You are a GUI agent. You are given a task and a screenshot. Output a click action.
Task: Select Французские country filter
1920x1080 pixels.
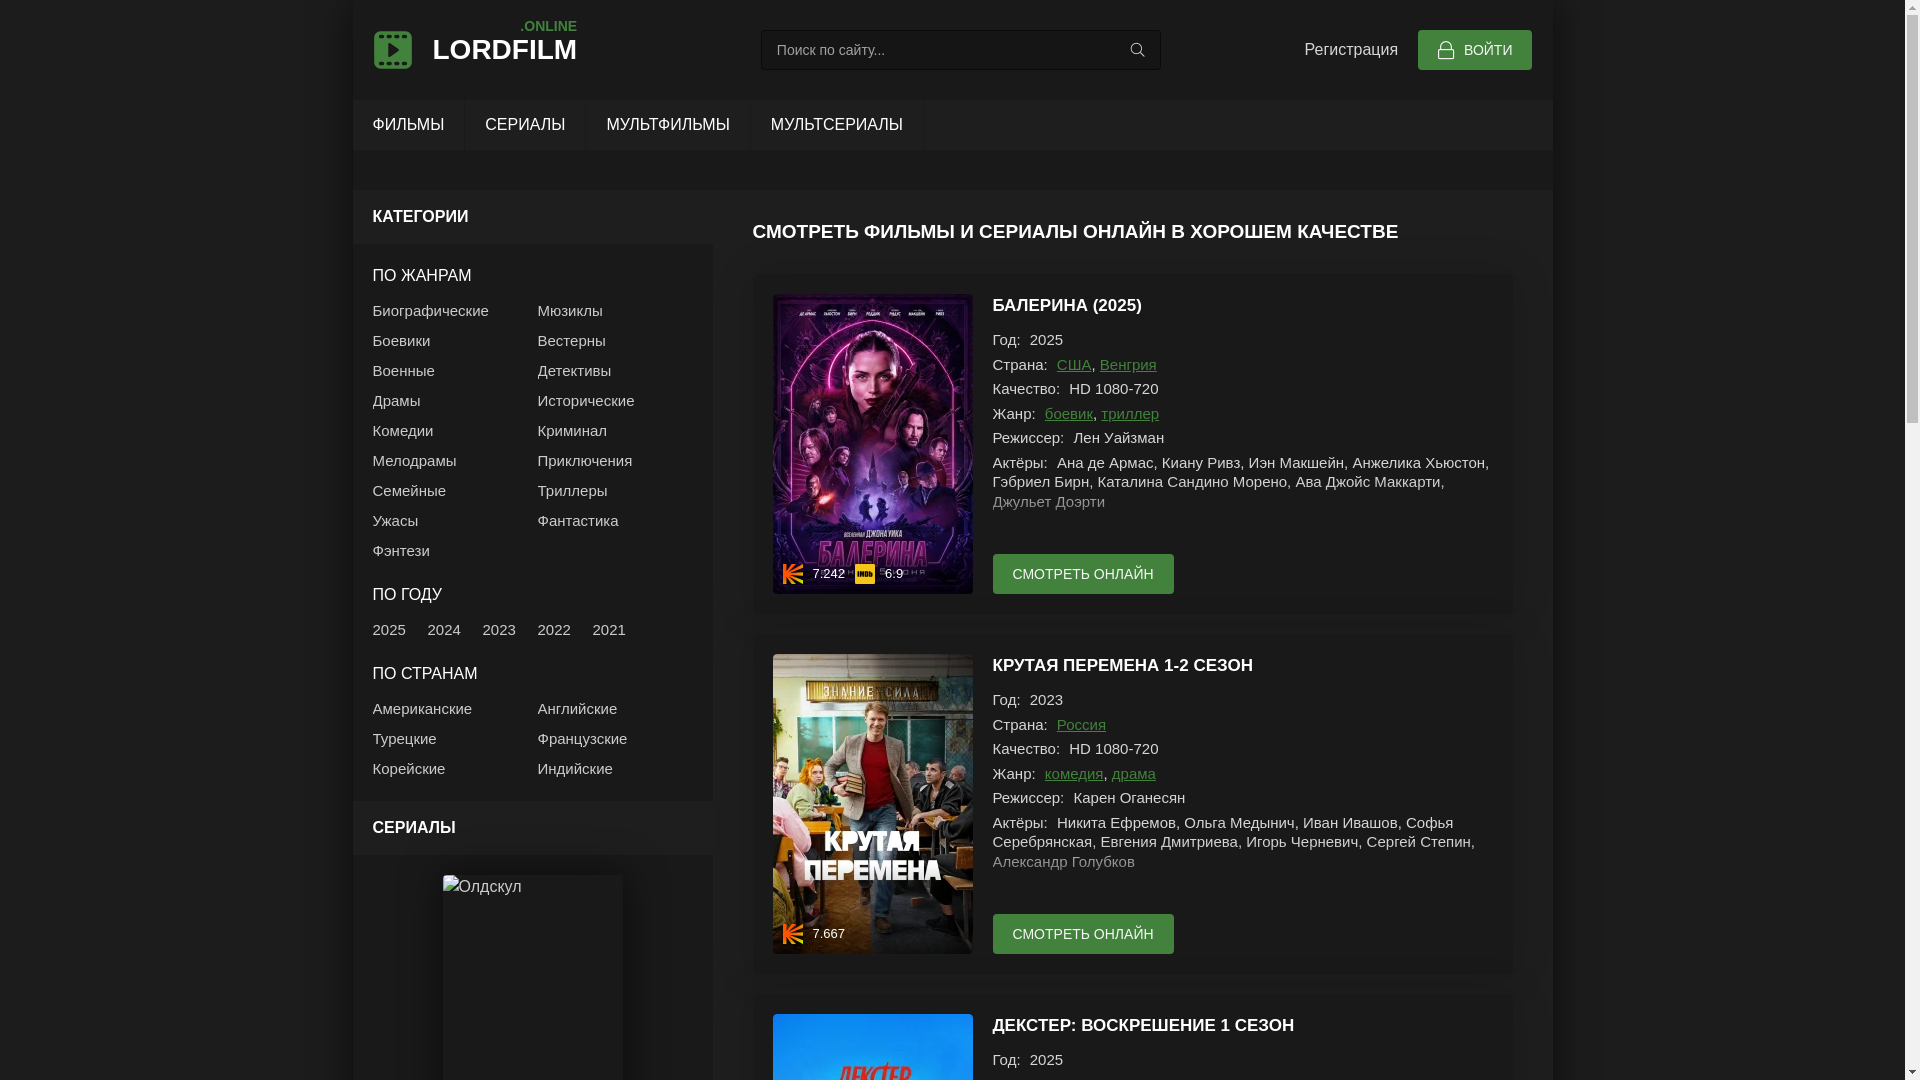coord(582,739)
